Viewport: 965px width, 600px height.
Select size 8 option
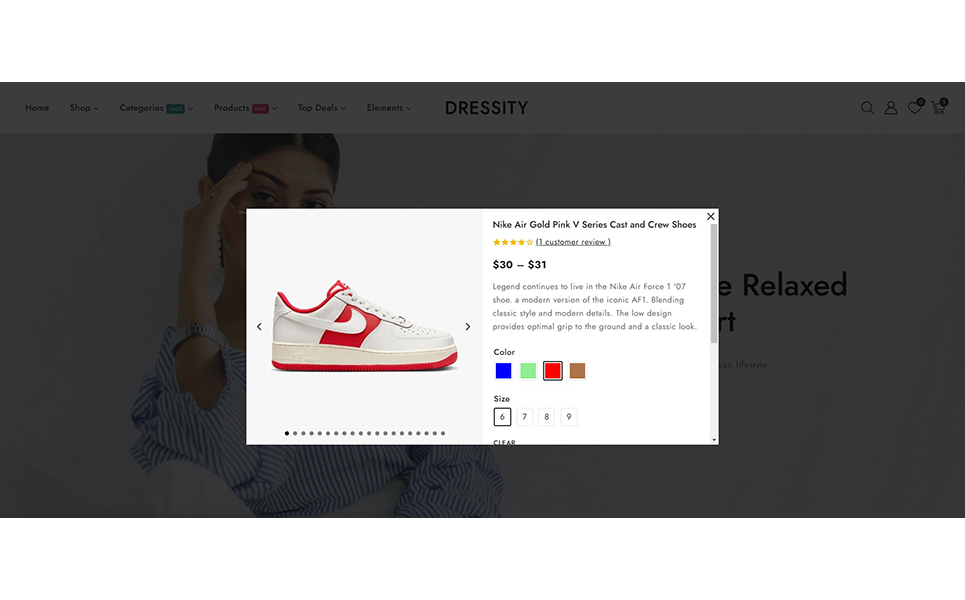tap(547, 417)
